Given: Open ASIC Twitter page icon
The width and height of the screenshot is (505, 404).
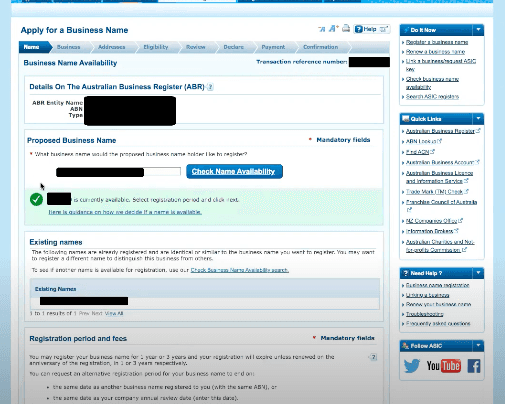Looking at the screenshot, I should [412, 366].
